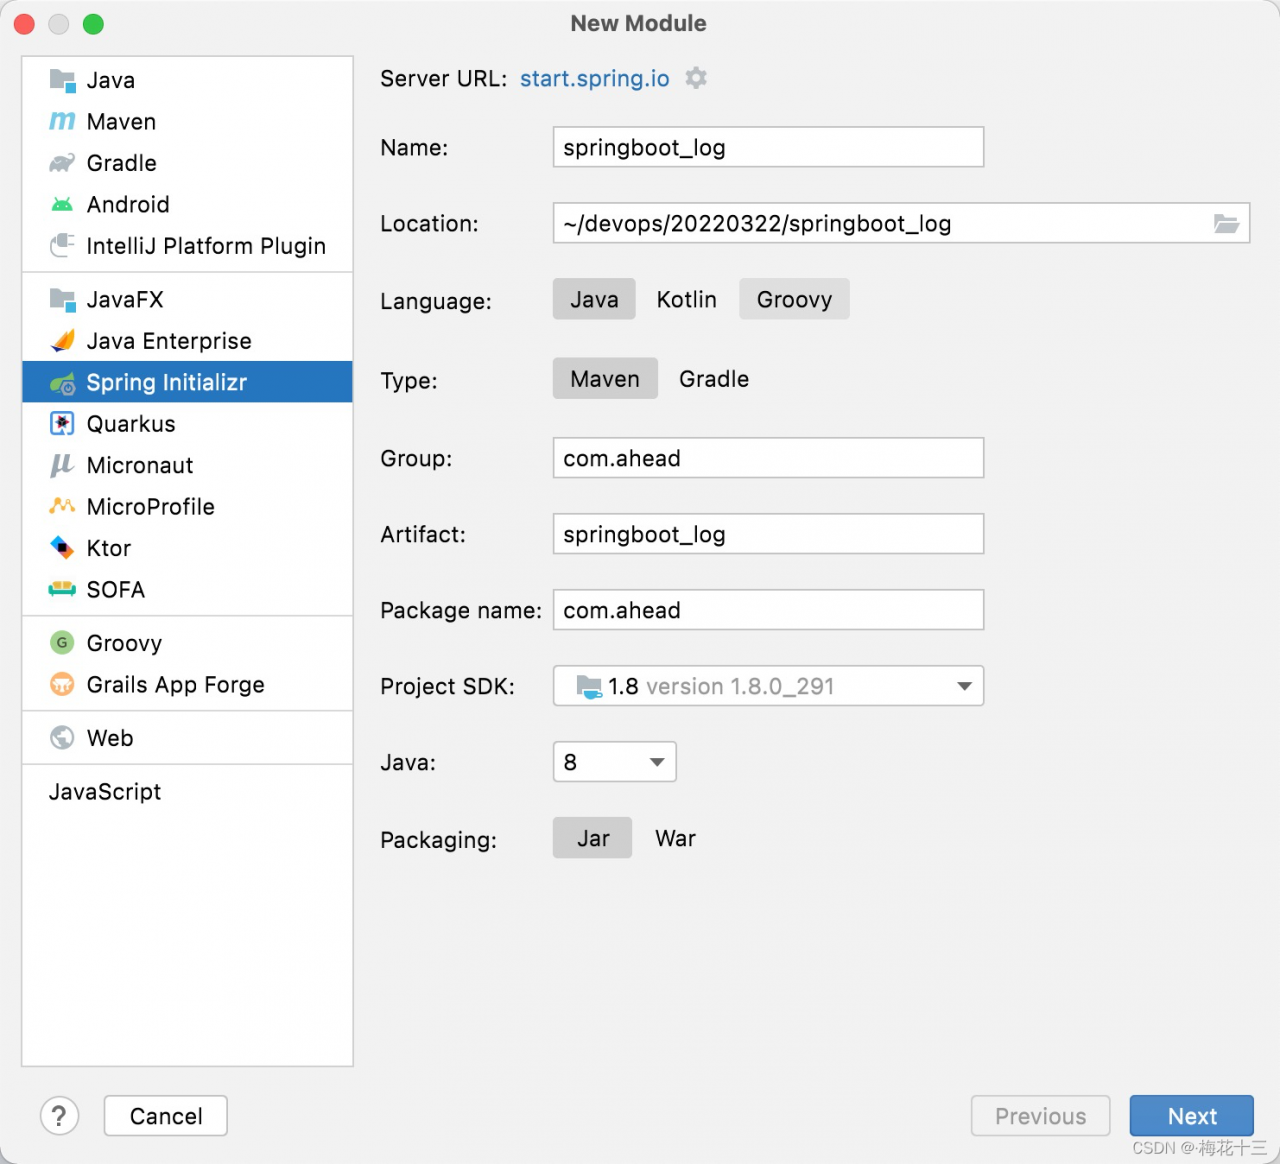
Task: Select Maven in the module list
Action: [x=188, y=122]
